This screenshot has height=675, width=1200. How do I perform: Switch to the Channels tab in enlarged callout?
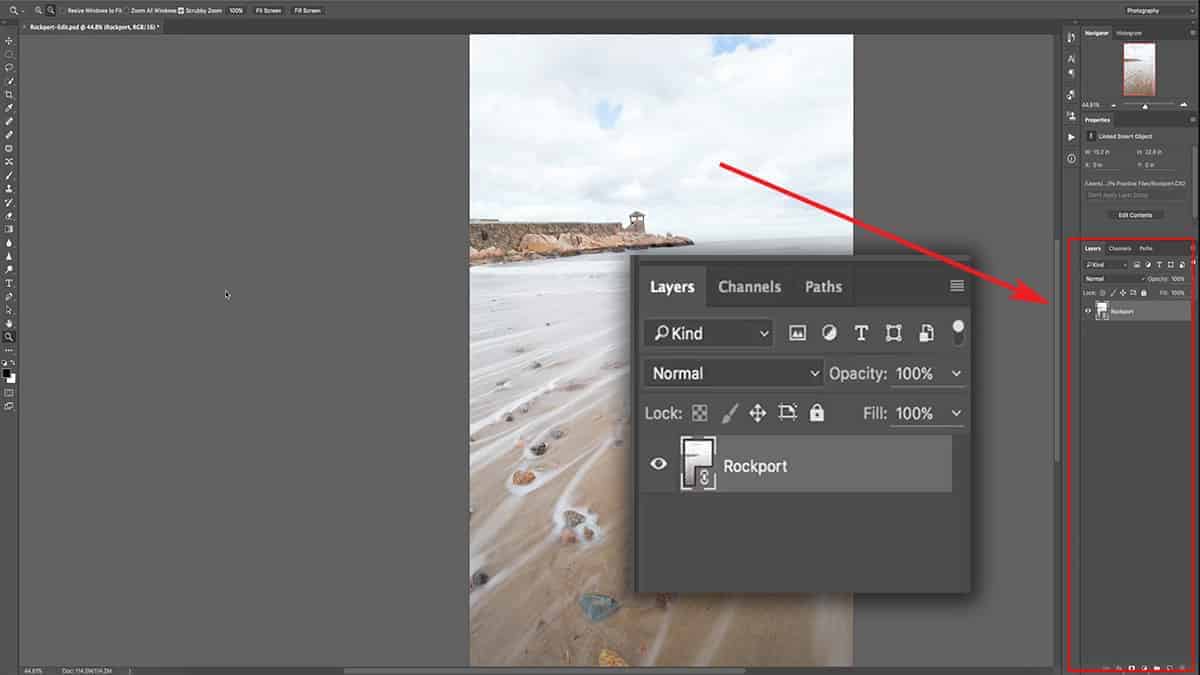749,286
